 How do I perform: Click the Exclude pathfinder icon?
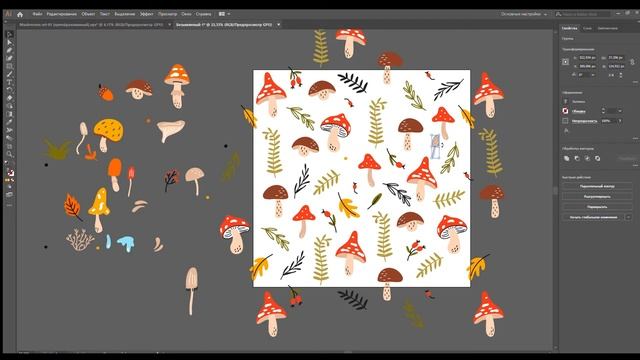pos(598,158)
